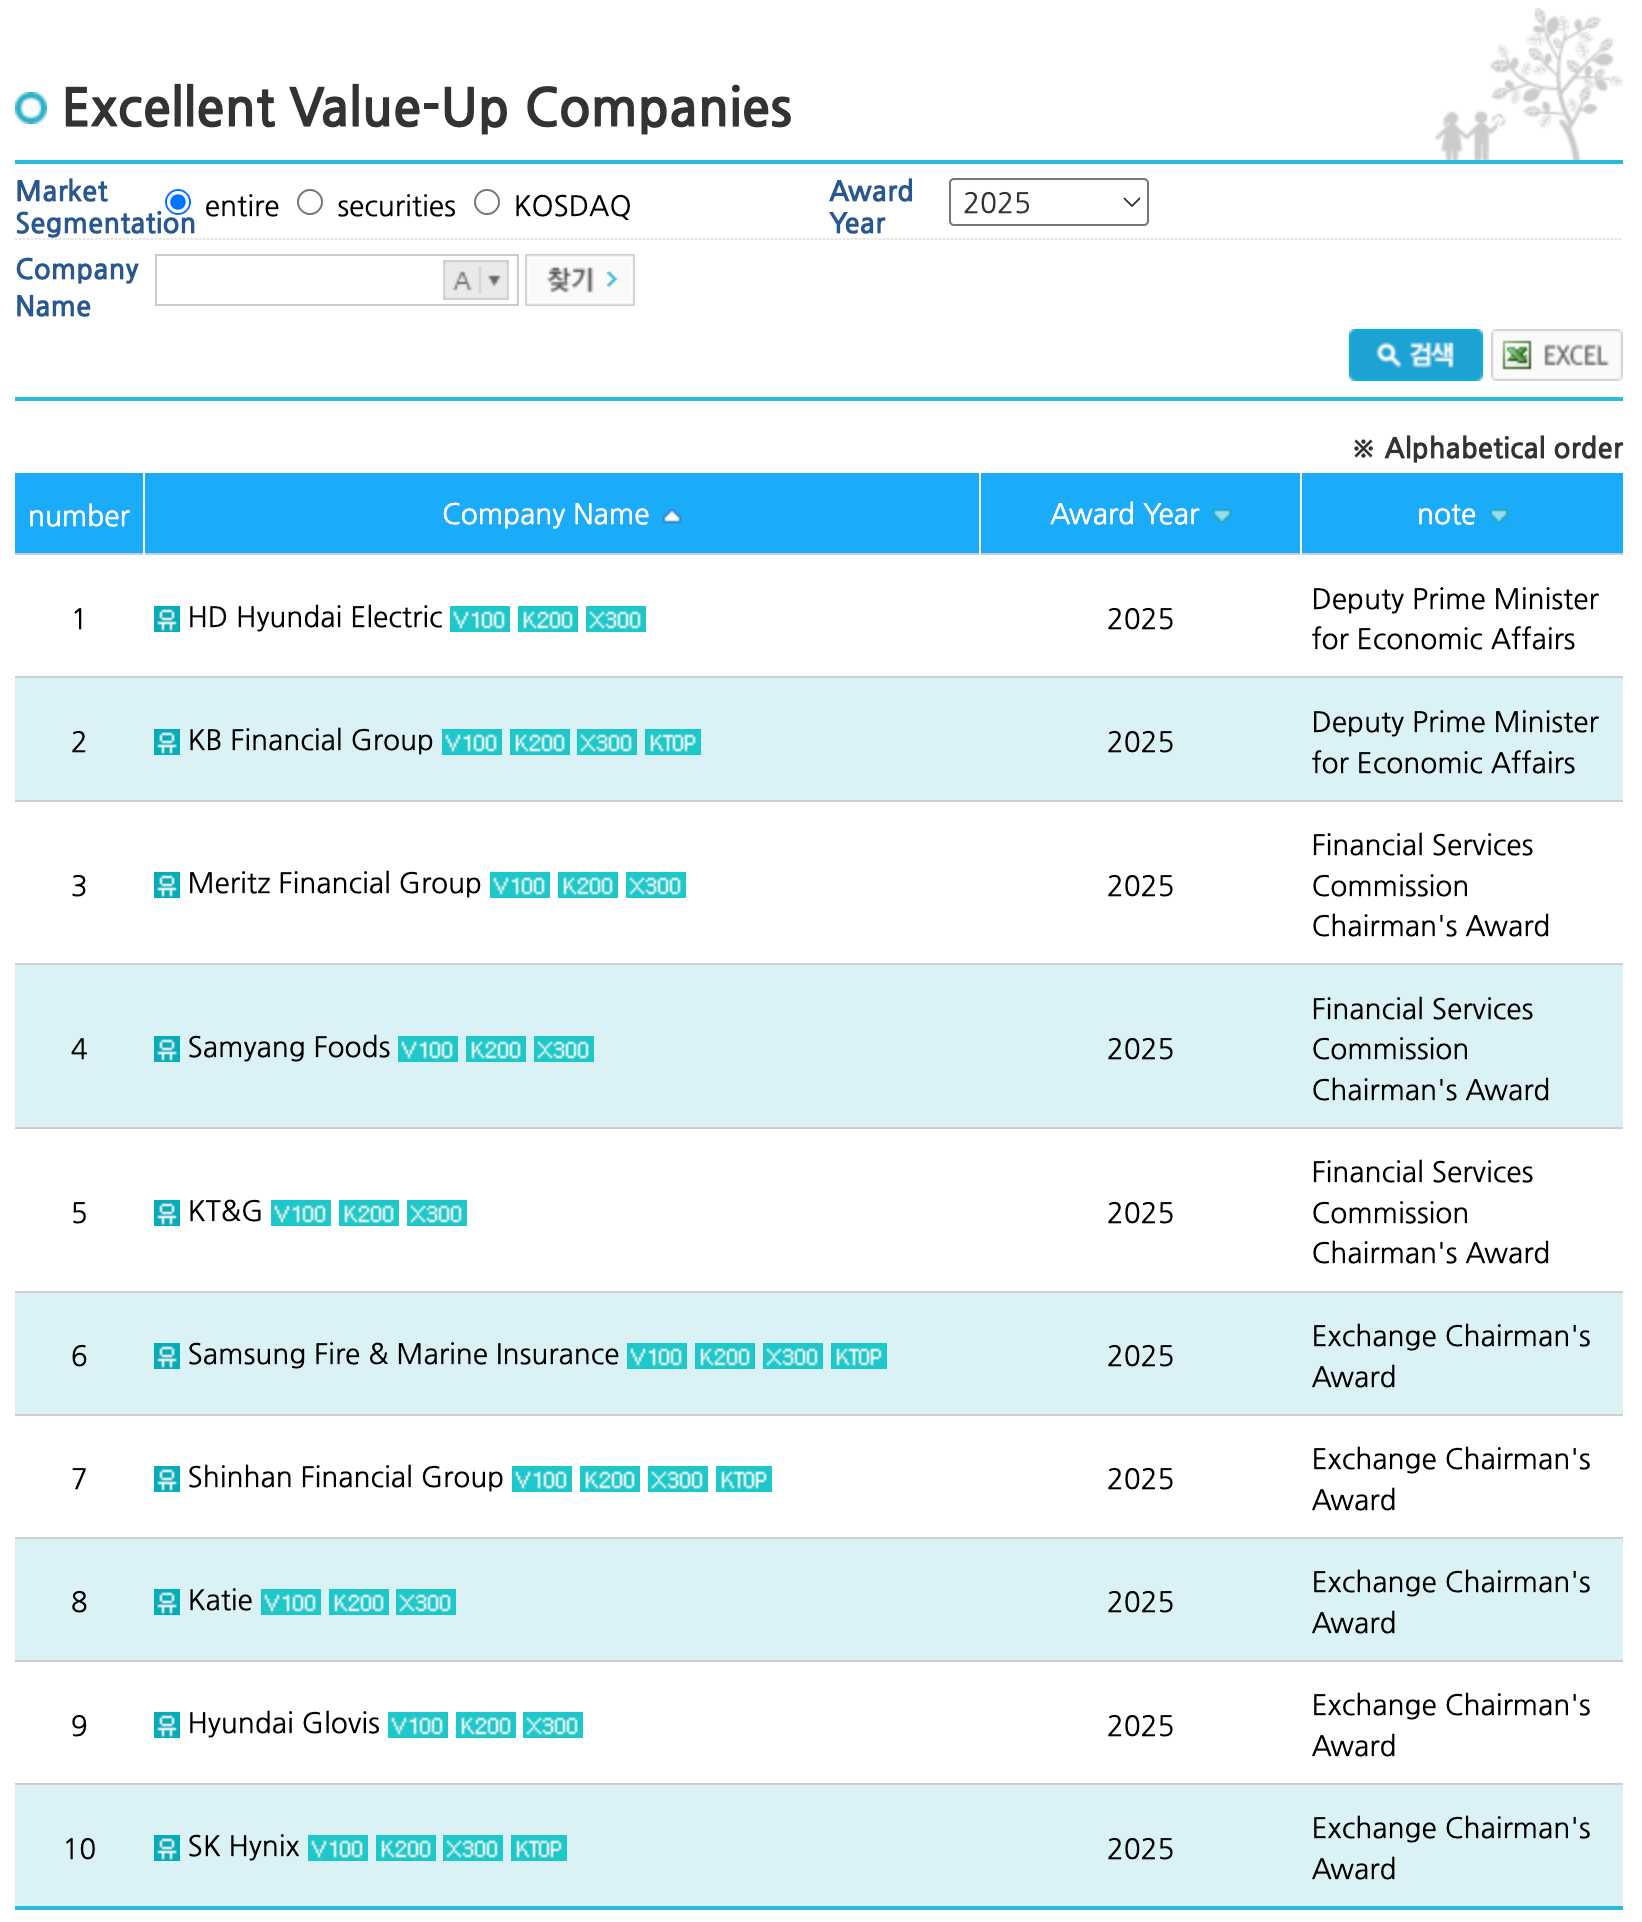
Task: Select the 'entire' market radio button
Action: [x=179, y=203]
